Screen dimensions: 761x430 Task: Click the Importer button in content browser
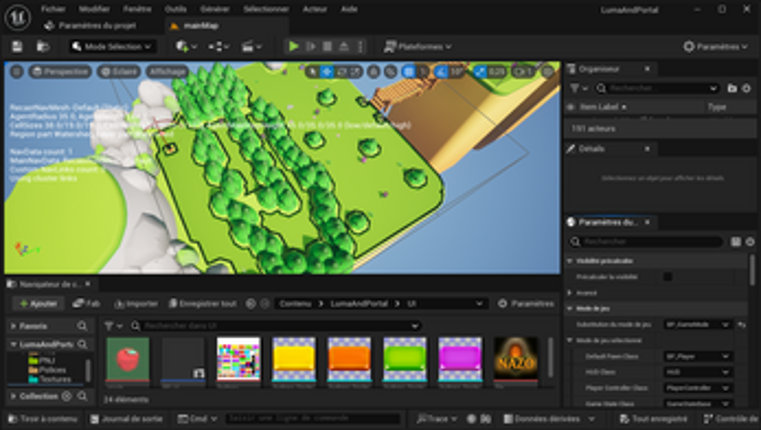tap(135, 303)
